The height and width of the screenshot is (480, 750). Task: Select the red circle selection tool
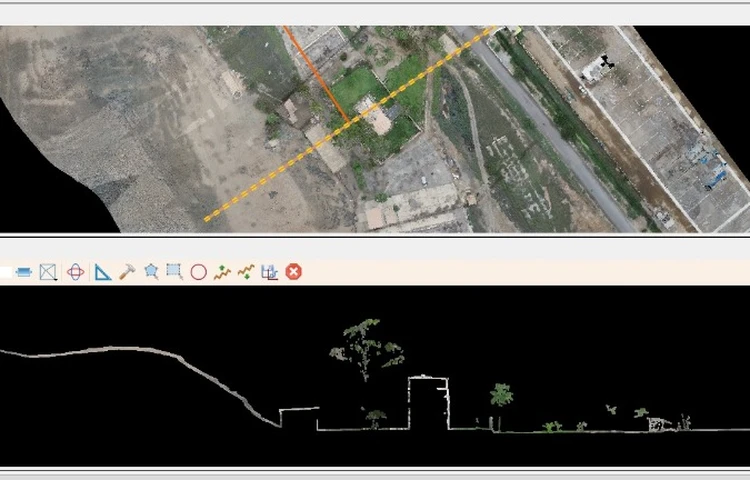pyautogui.click(x=199, y=272)
